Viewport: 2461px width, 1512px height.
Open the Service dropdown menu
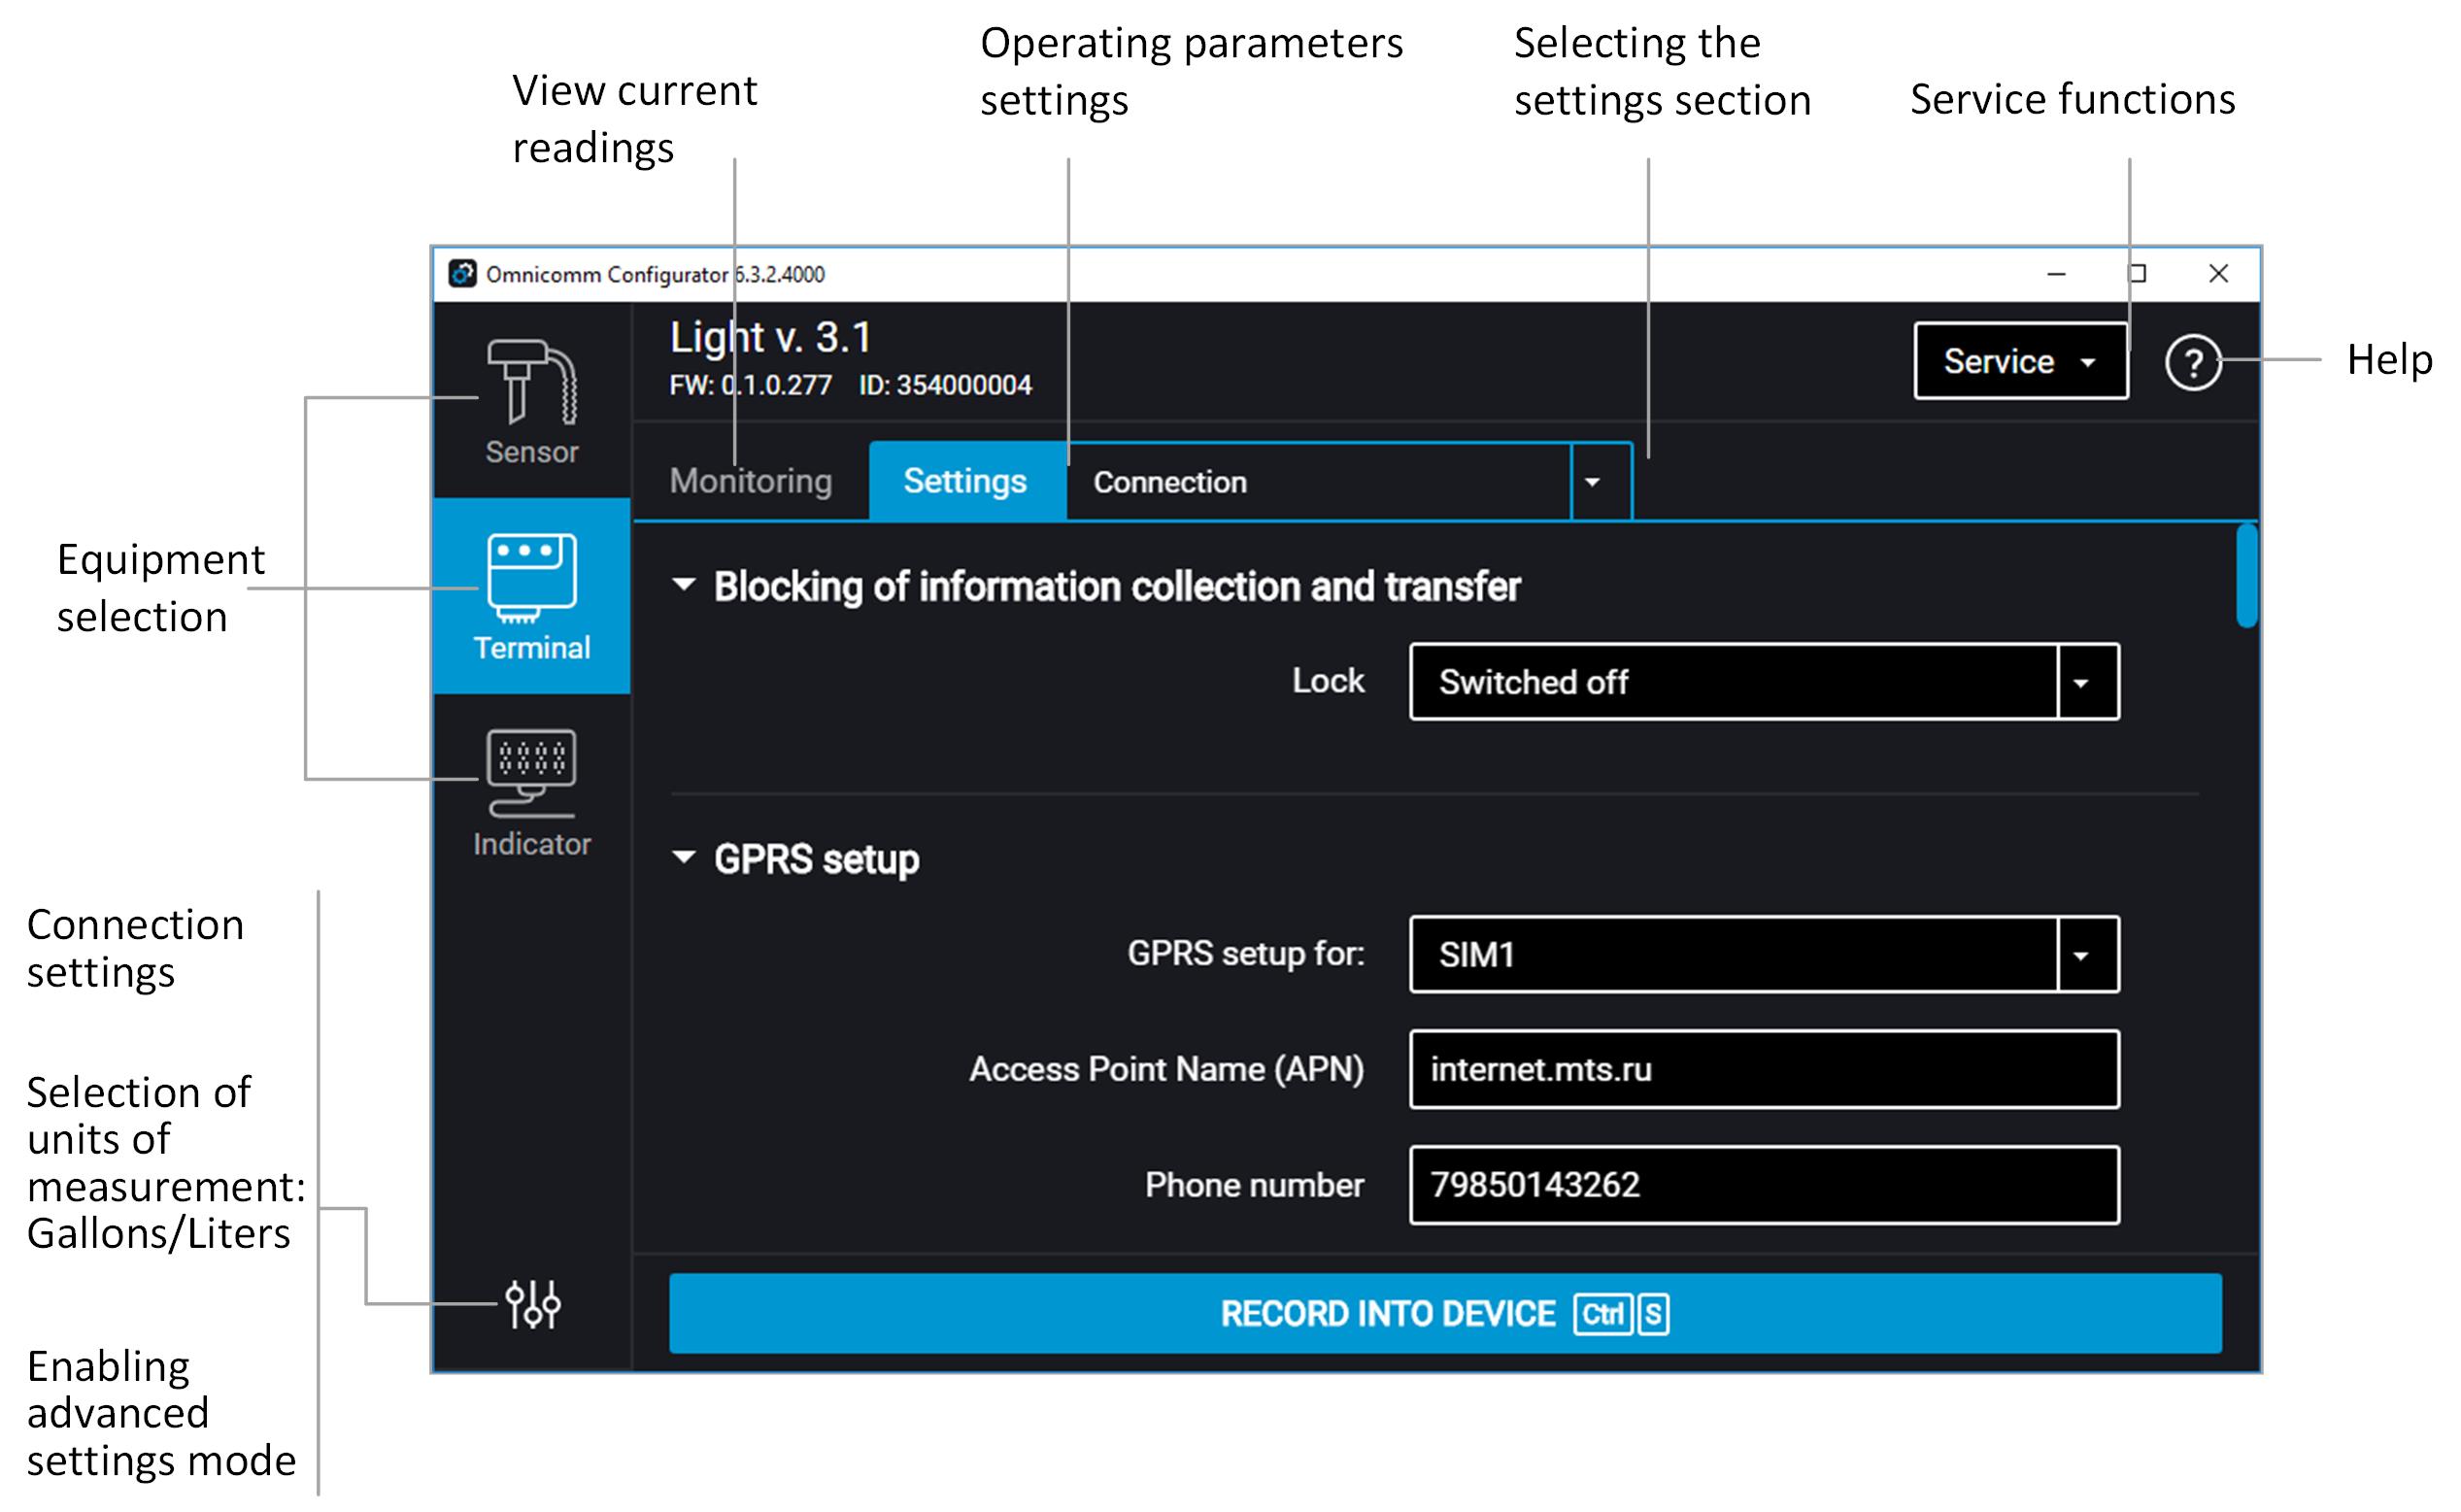pyautogui.click(x=2020, y=361)
